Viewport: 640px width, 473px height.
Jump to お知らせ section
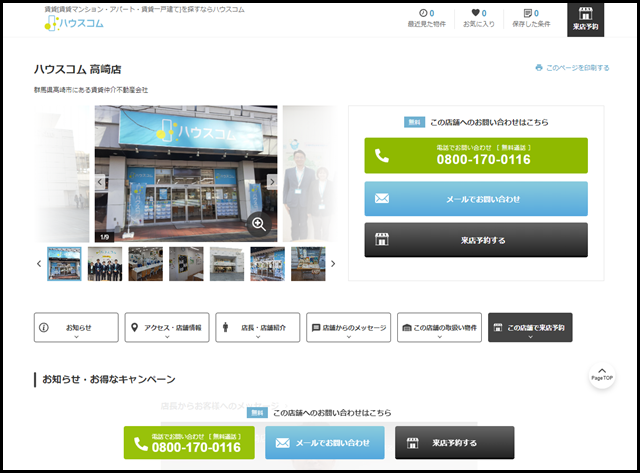76,327
